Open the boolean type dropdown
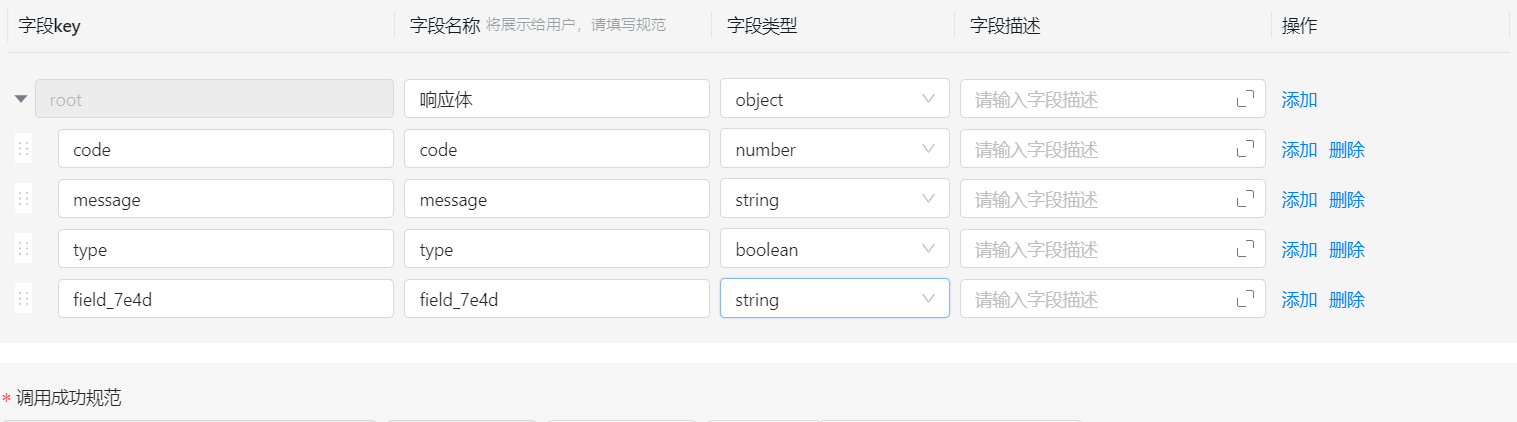Image resolution: width=1517 pixels, height=422 pixels. 834,249
